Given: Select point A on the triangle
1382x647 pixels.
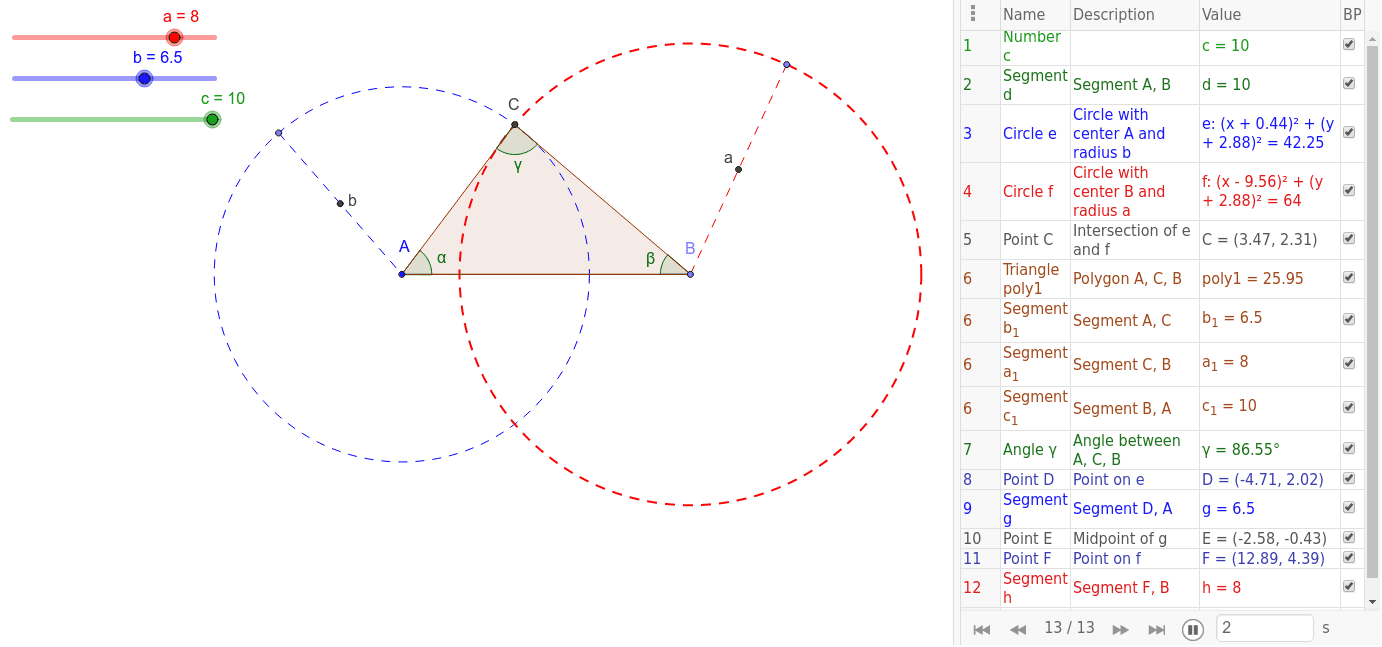Looking at the screenshot, I should pyautogui.click(x=401, y=274).
